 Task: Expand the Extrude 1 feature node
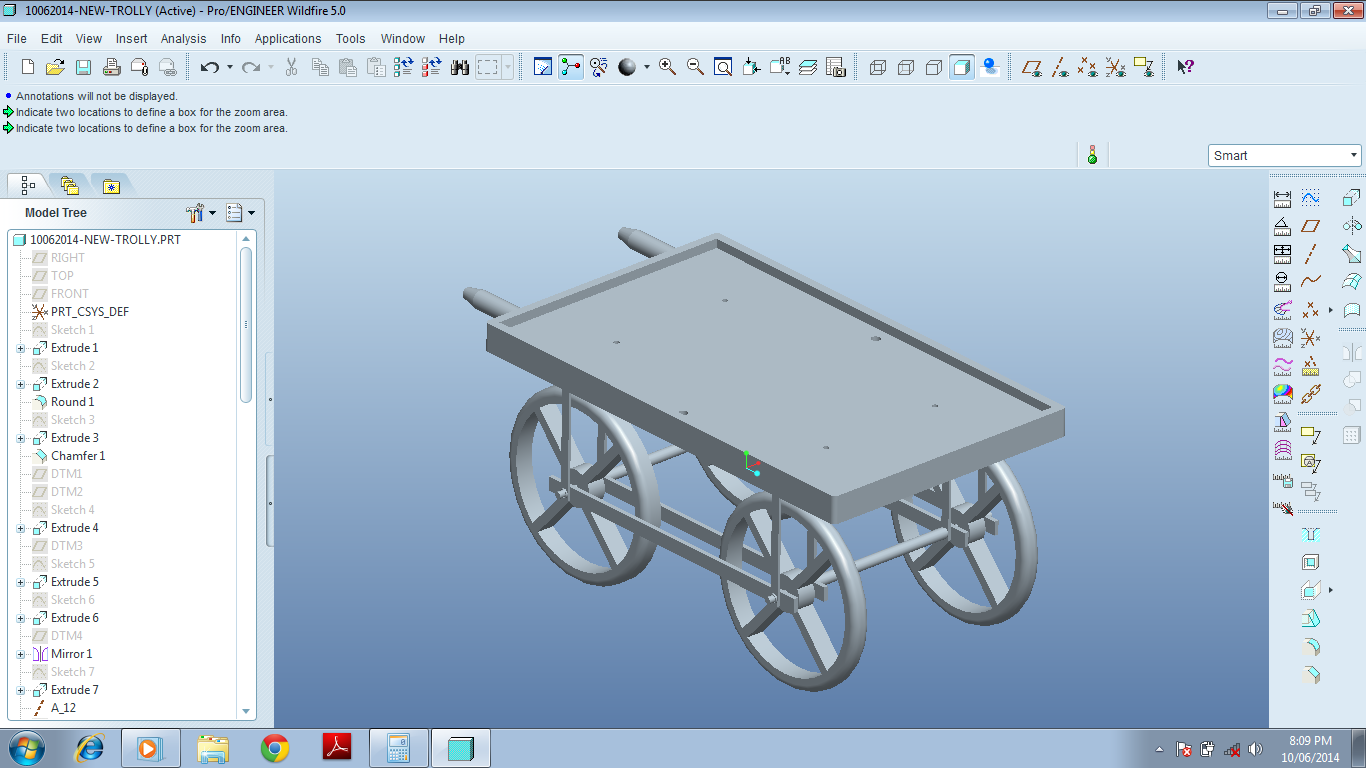[x=21, y=348]
